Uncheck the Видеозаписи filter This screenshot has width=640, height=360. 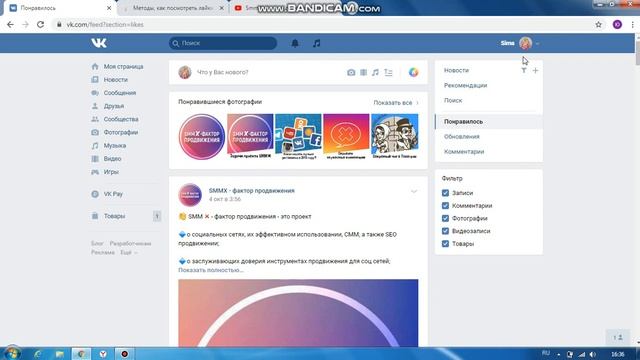pyautogui.click(x=445, y=231)
